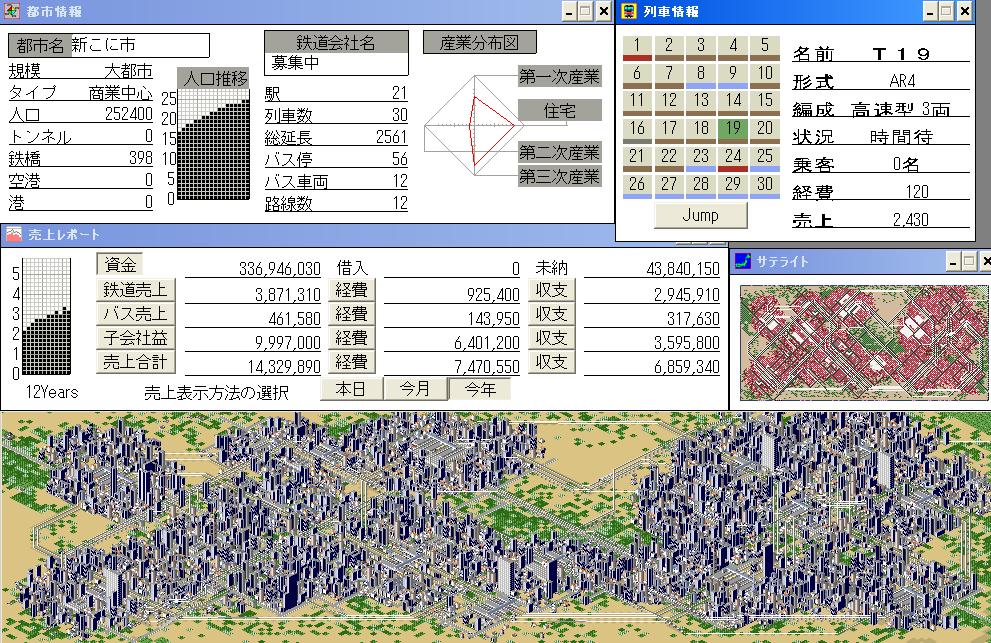991x643 pixels.
Task: Click the サテライト window map icon
Action: tap(743, 261)
